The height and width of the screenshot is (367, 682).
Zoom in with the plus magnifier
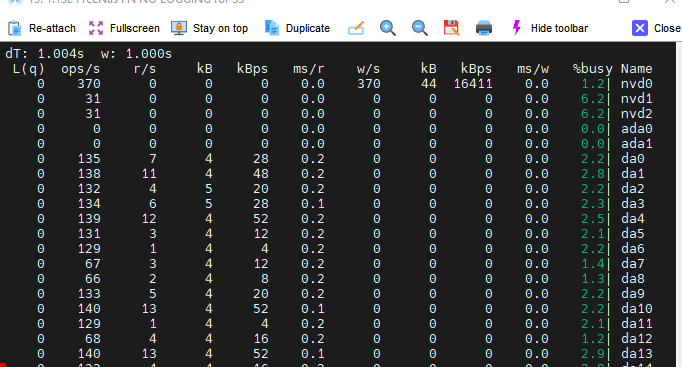388,28
